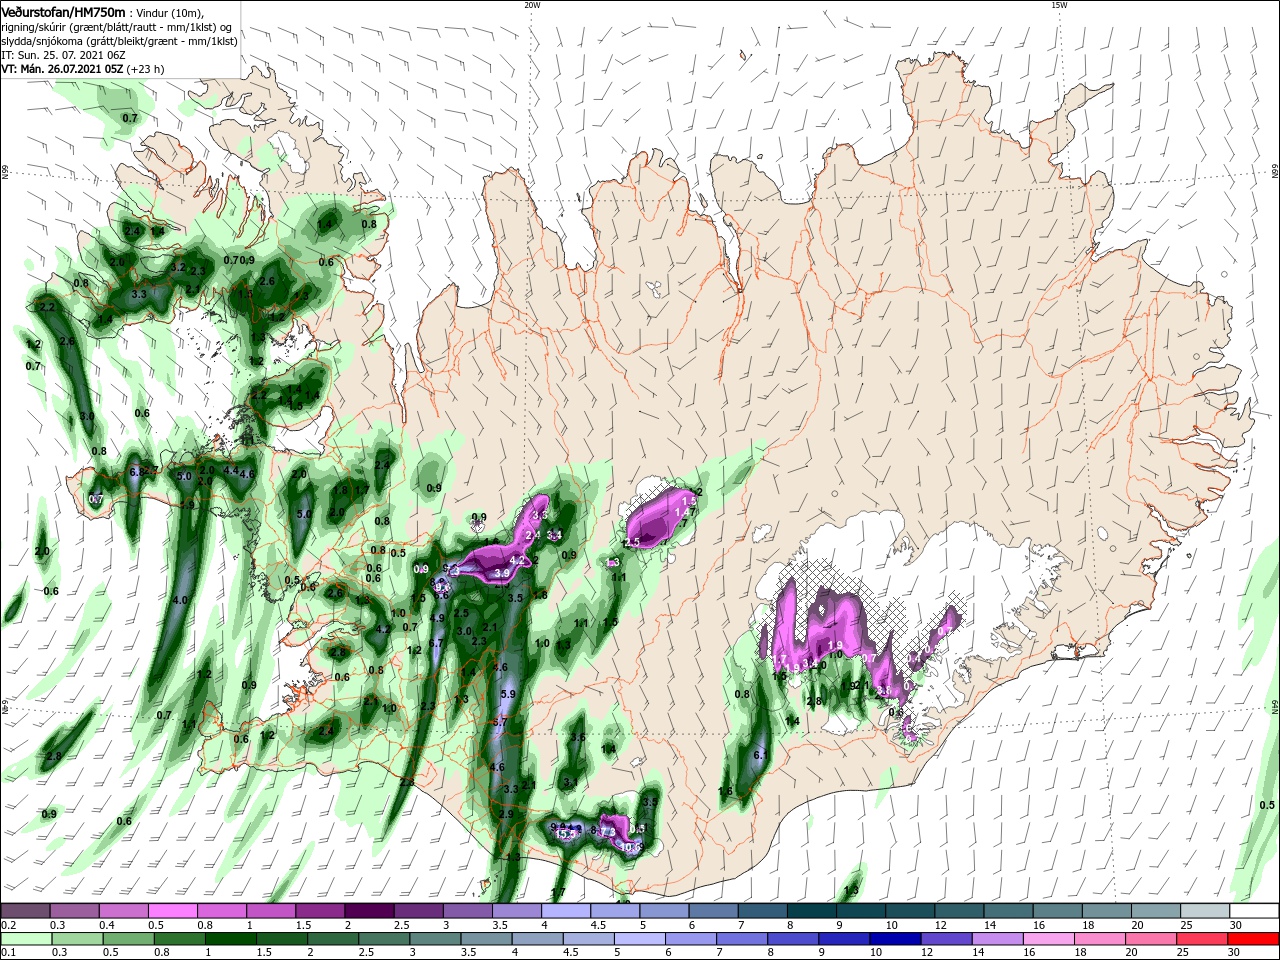The height and width of the screenshot is (960, 1280).
Task: Click the 66N latitude label on right edge
Action: pos(1274,173)
